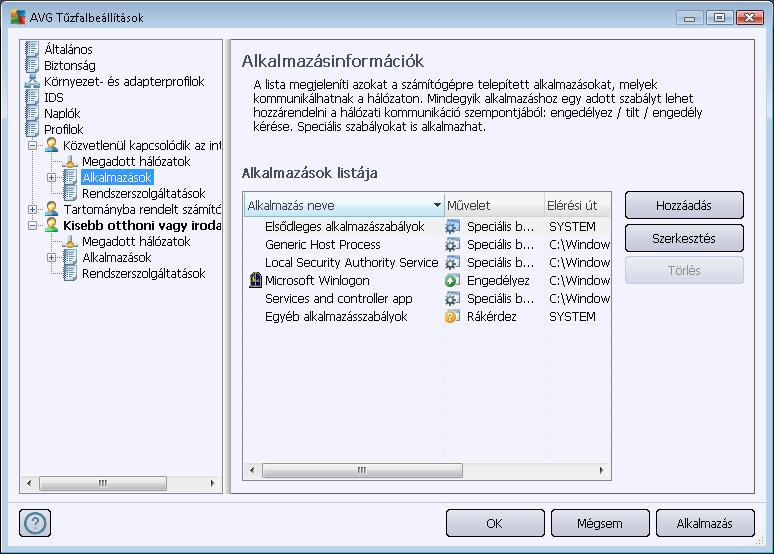774x554 pixels.
Task: Click the application list horizontal scrollbar thumb
Action: tap(362, 470)
